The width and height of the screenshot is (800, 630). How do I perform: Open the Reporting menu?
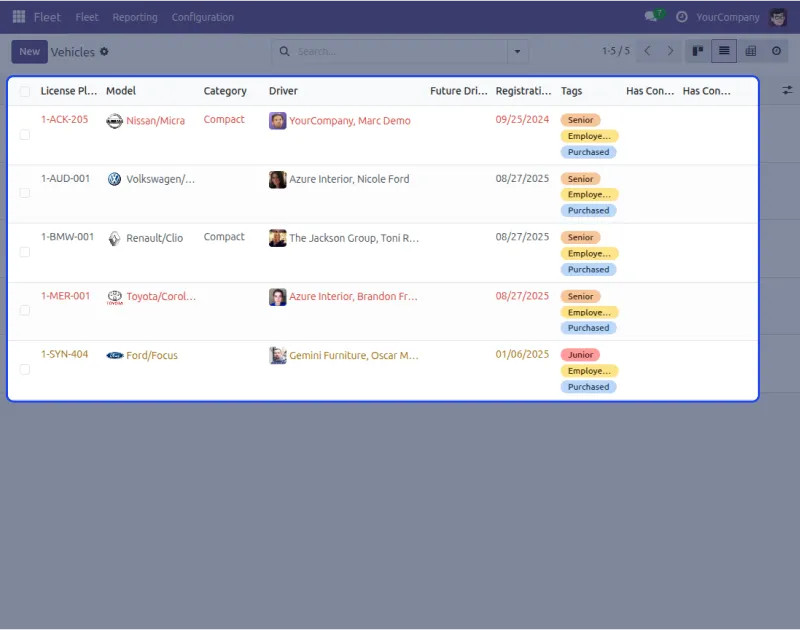click(135, 17)
